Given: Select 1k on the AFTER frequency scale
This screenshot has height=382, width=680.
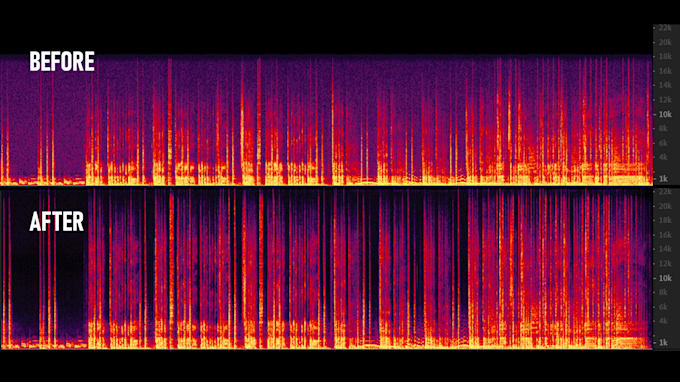Looking at the screenshot, I should [663, 343].
